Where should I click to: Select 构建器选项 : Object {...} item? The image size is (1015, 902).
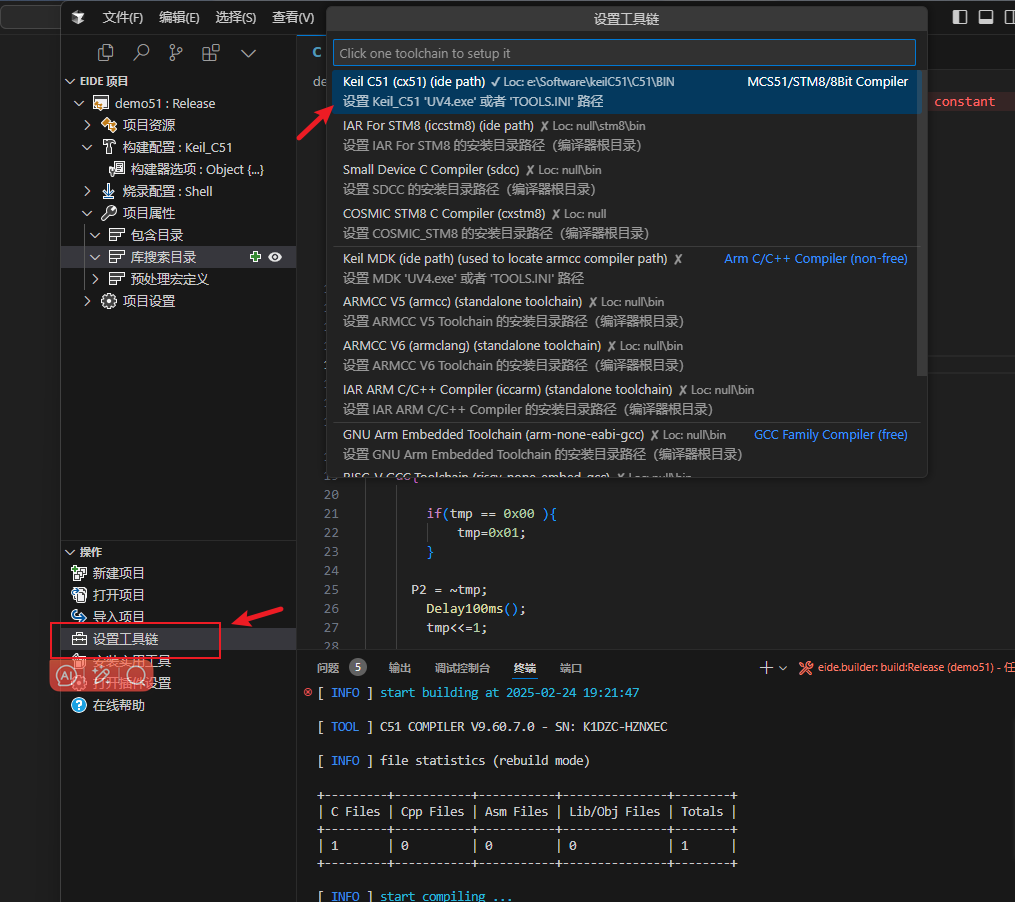click(x=197, y=170)
